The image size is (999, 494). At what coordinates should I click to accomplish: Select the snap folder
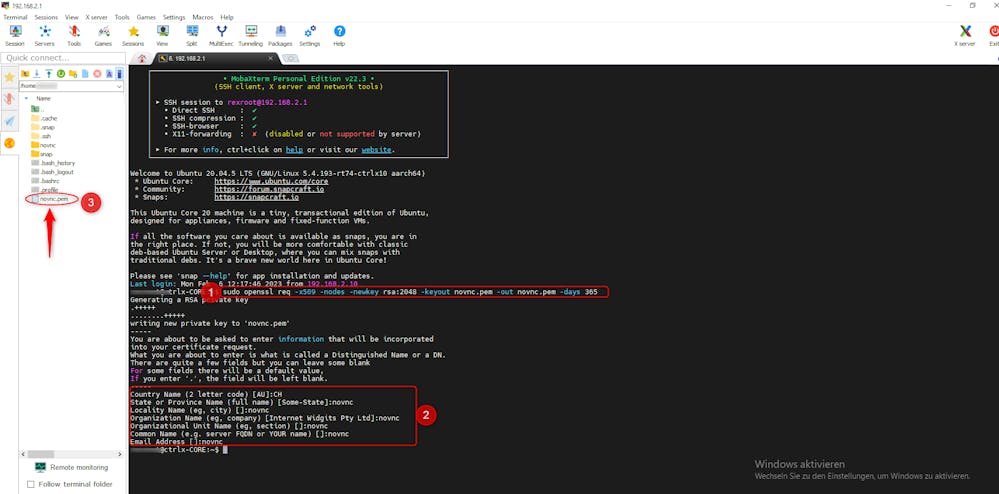[x=41, y=154]
